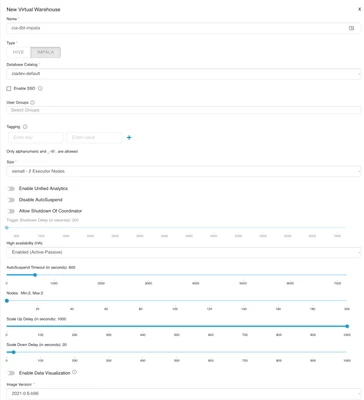Screen dimensions: 364x400
Task: Open the Image Version dropdown
Action: tap(184, 393)
